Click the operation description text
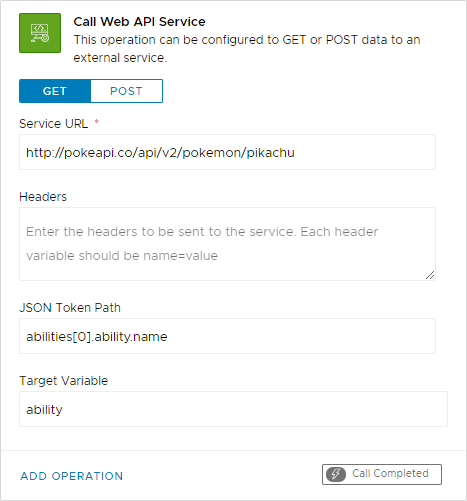467x501 pixels. pos(247,49)
